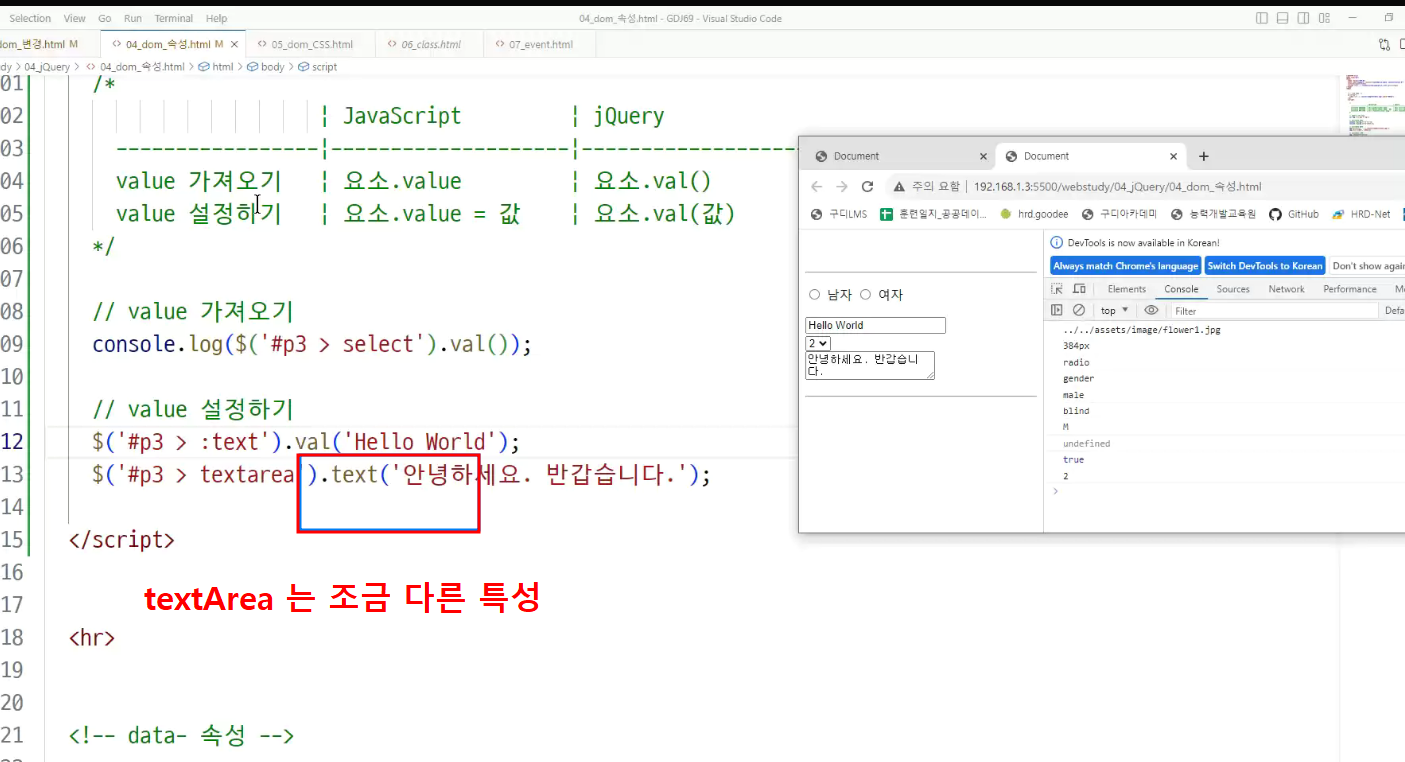Viewport: 1405px width, 762px height.
Task: Click Switch DevTools to Korean button
Action: 1265,266
